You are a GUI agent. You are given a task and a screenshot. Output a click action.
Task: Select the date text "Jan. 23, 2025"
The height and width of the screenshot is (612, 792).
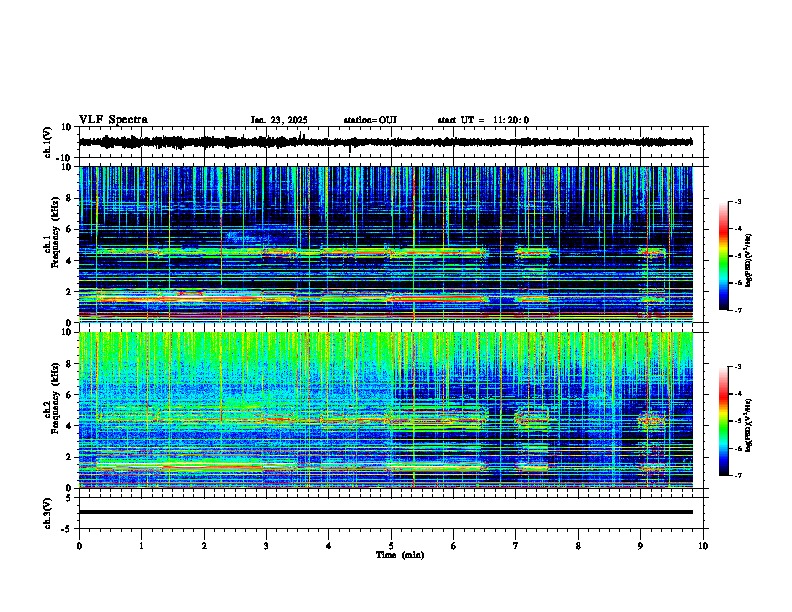coord(279,120)
